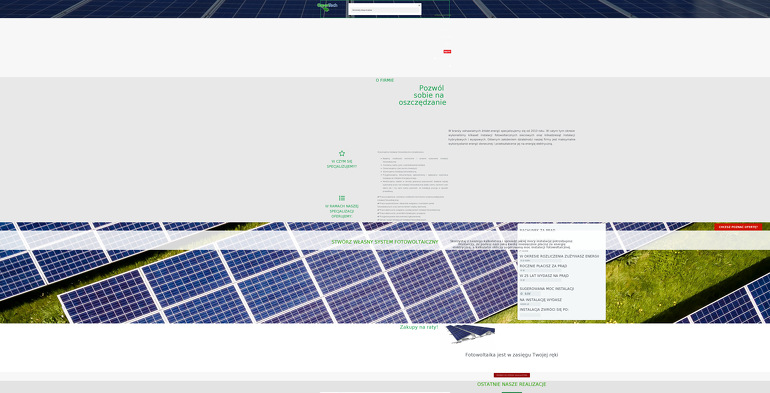770x393 pixels.
Task: Click the 'Ostatnie nasze realizacje' heading
Action: click(511, 384)
